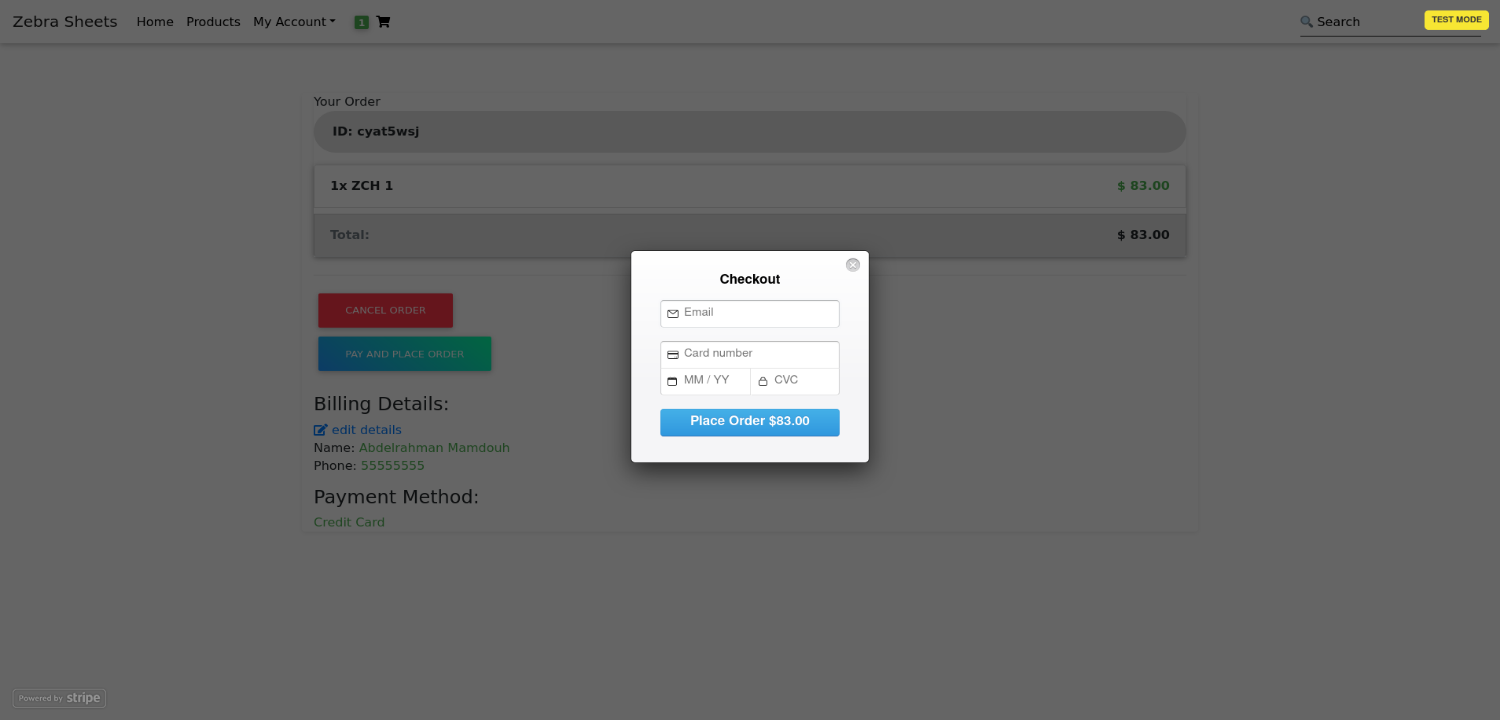The image size is (1500, 720).
Task: Go to the Products page
Action: [x=213, y=22]
